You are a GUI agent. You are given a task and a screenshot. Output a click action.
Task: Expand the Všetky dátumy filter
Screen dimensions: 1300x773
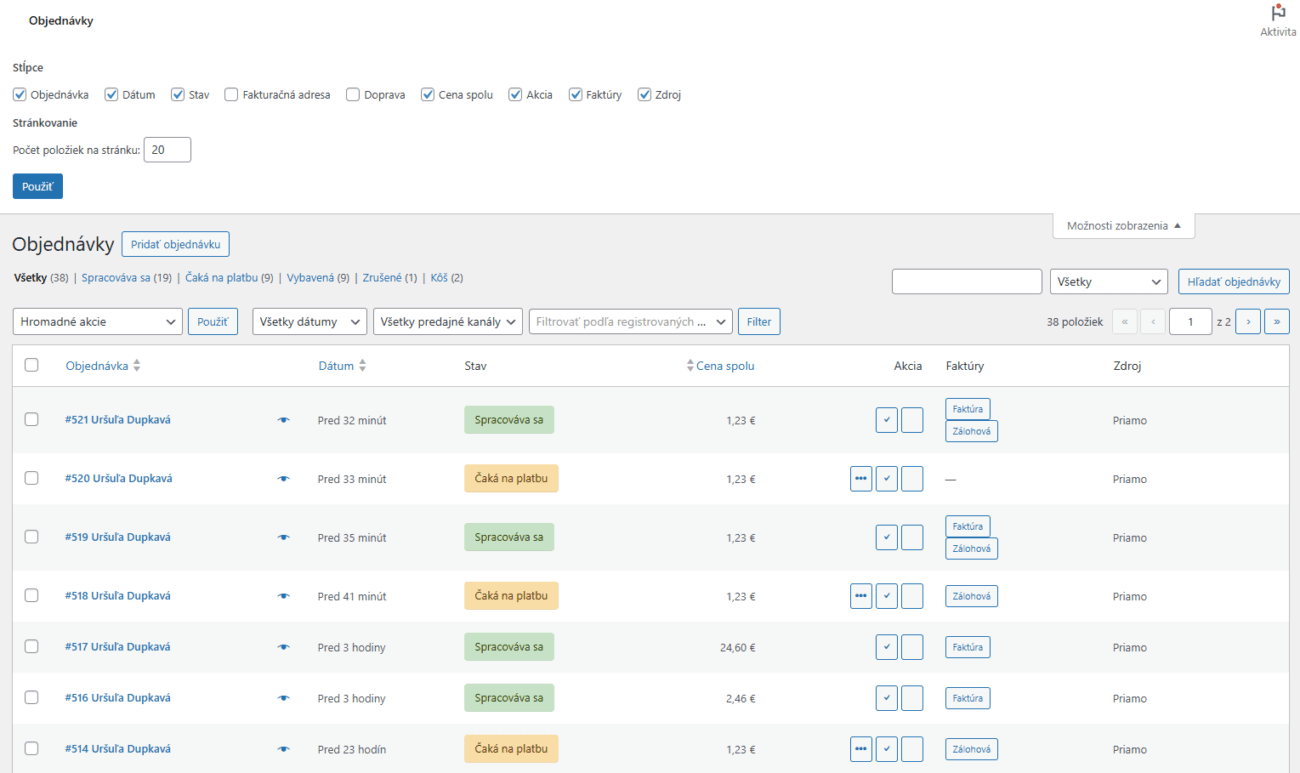[309, 322]
